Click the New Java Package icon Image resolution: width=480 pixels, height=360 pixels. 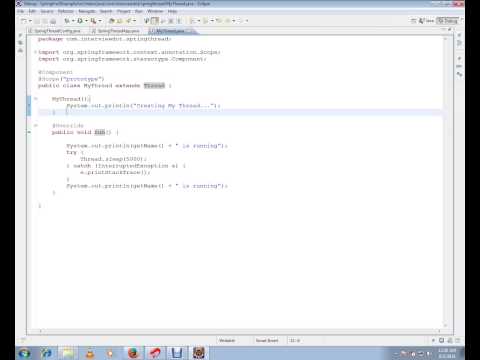(x=112, y=21)
